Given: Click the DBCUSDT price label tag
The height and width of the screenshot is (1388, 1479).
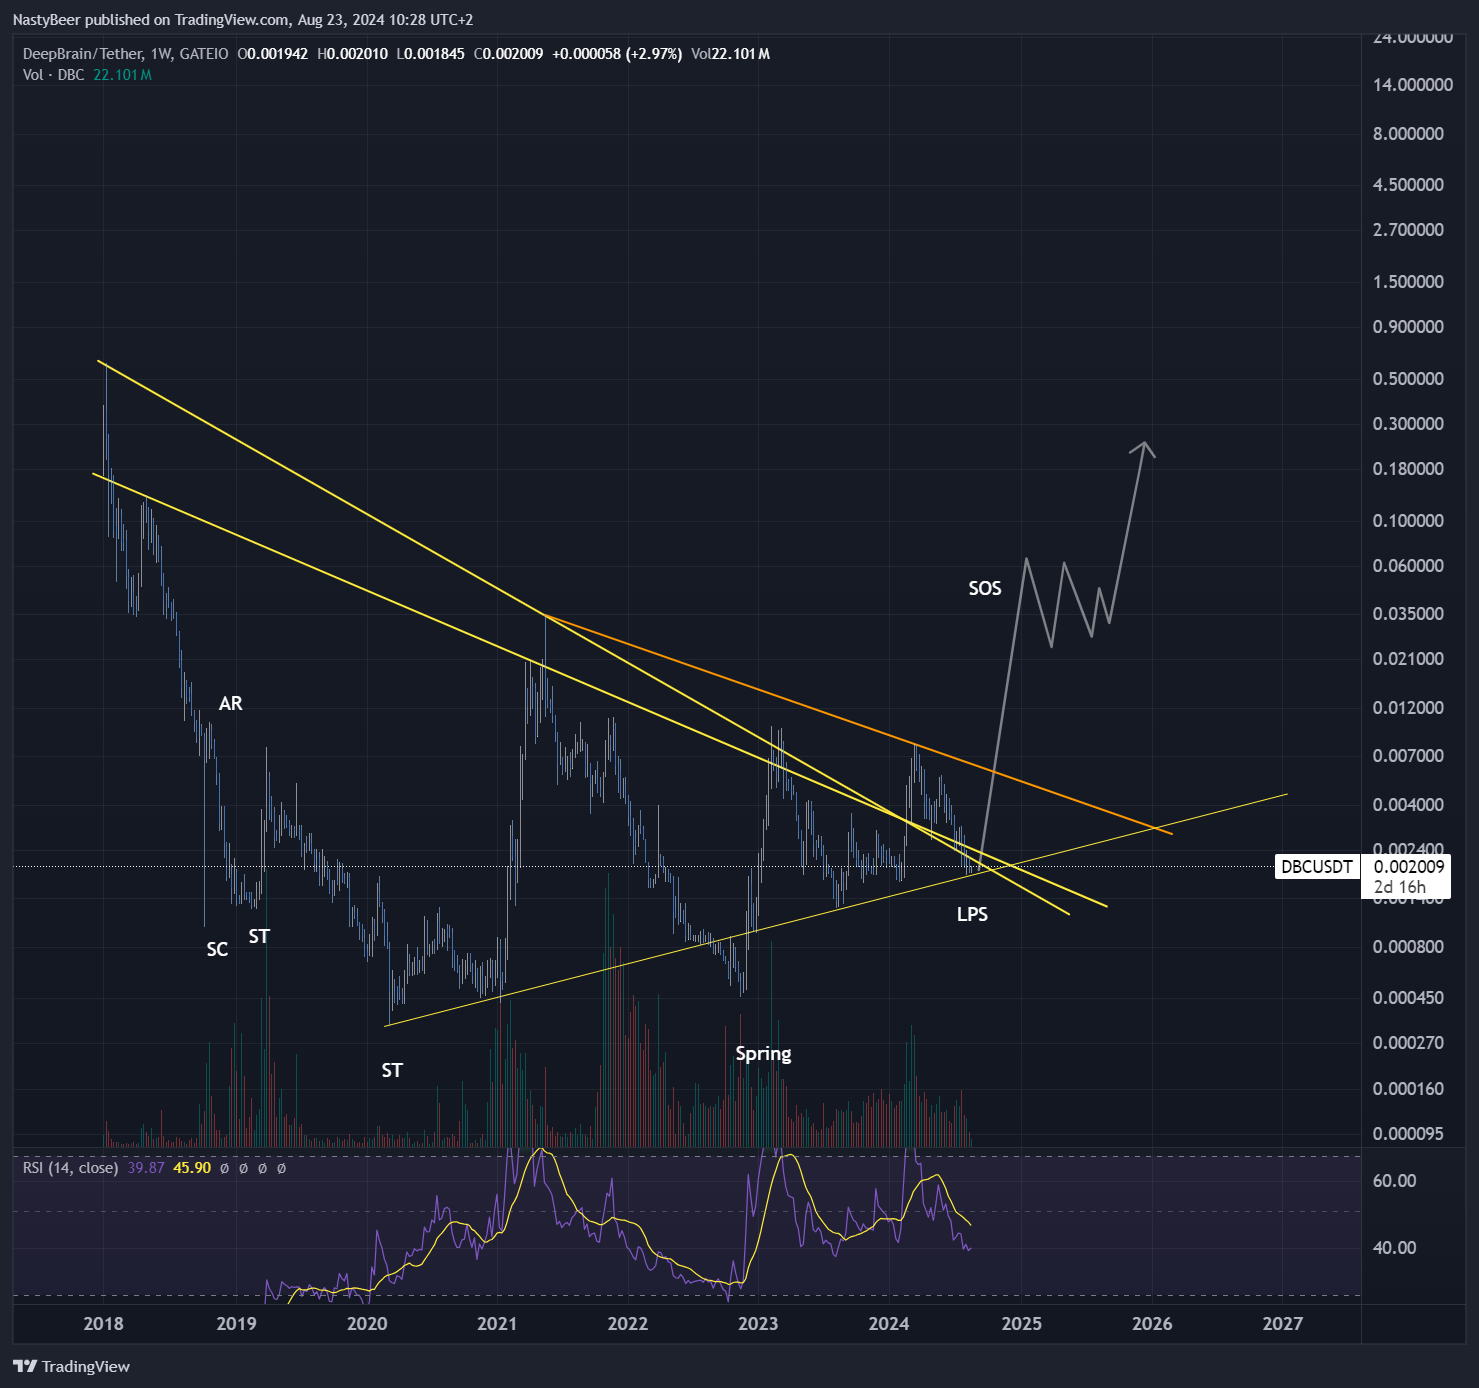Looking at the screenshot, I should 1317,867.
